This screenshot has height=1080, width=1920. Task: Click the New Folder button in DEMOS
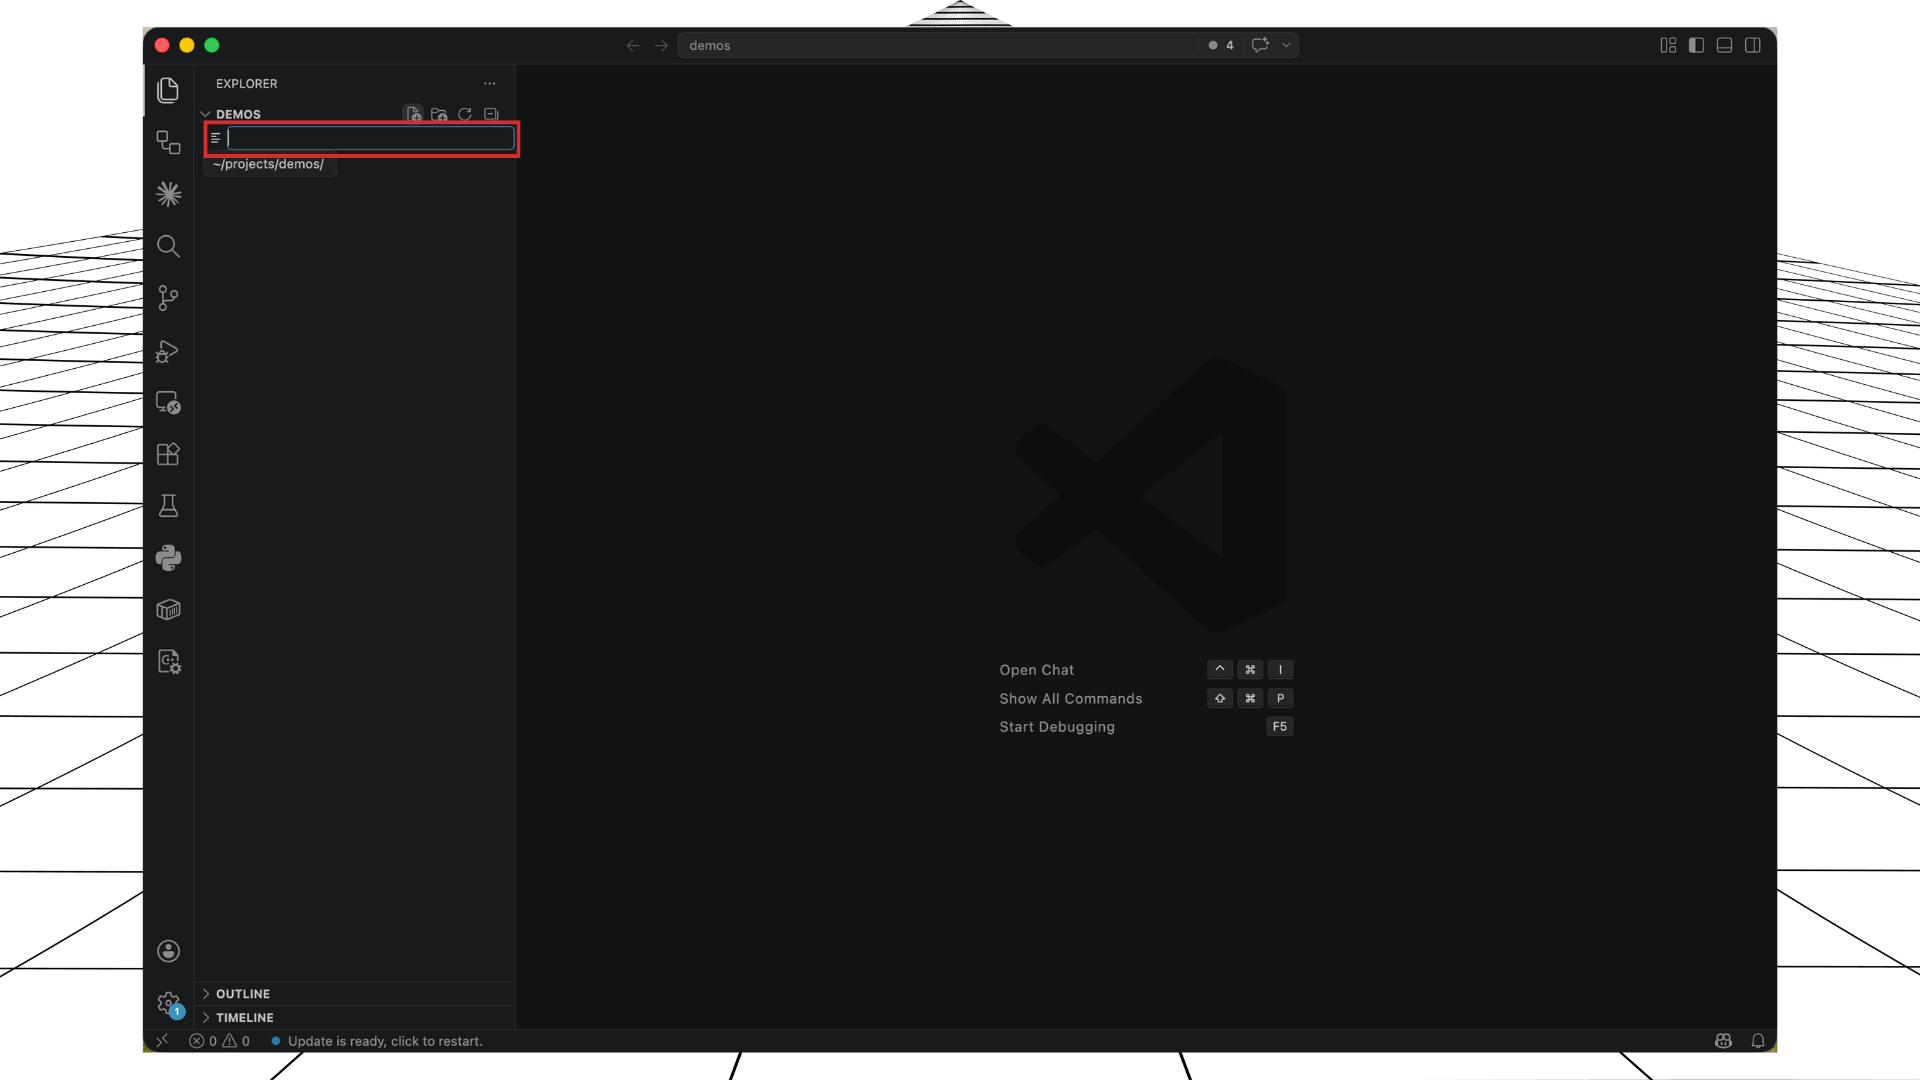pos(439,114)
